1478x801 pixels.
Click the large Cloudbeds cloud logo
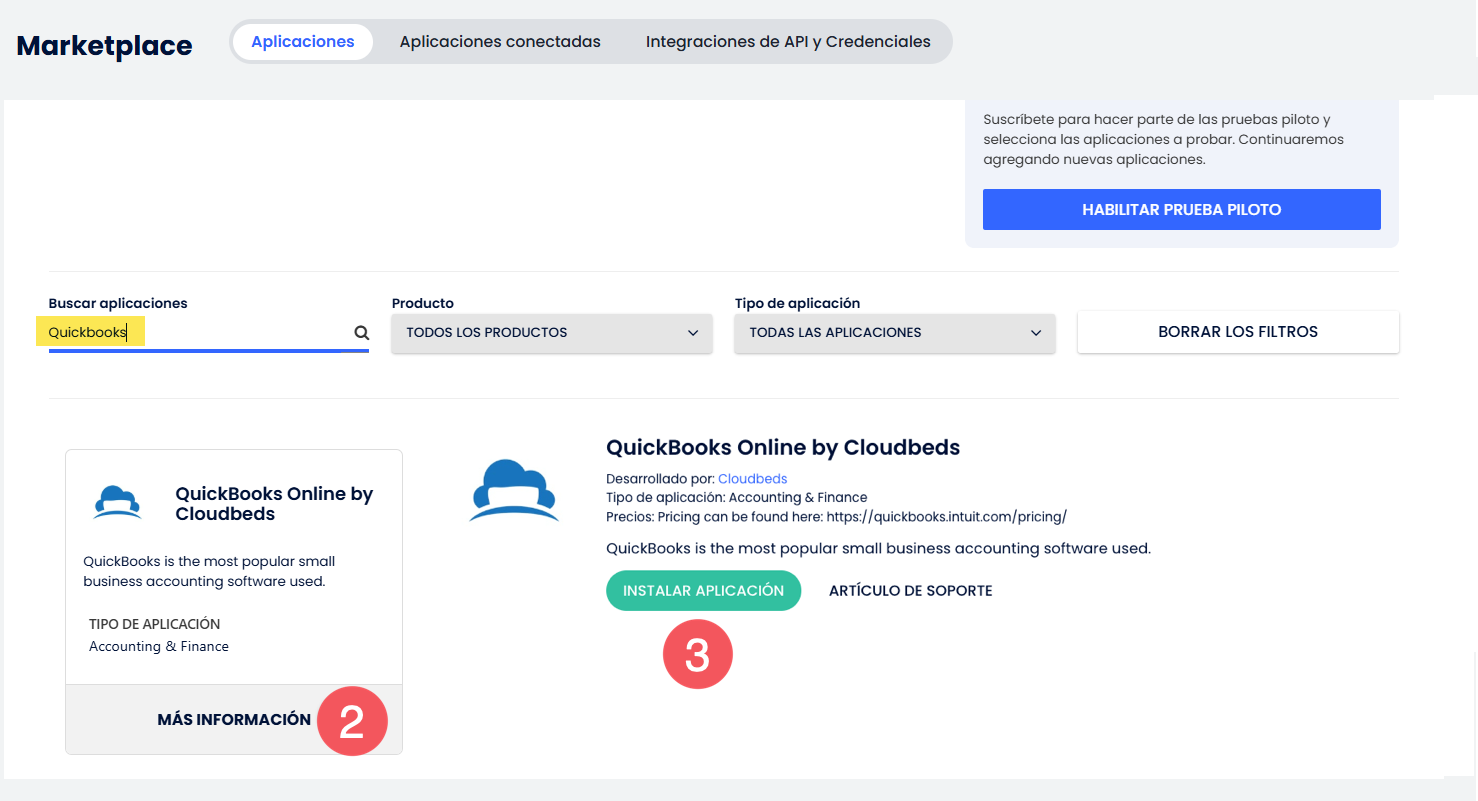[x=513, y=491]
